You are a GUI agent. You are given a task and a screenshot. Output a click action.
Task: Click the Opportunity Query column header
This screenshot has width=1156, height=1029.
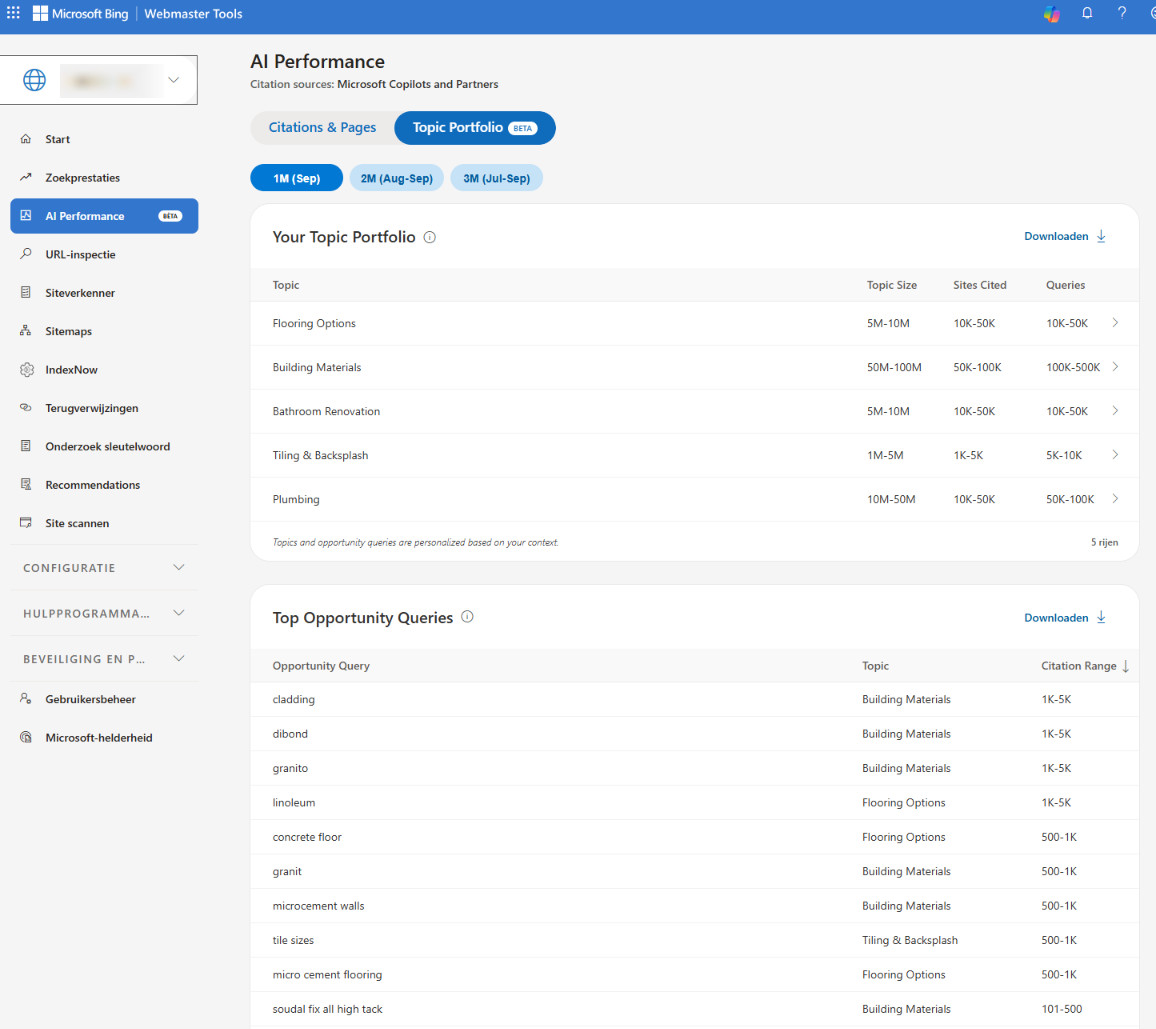click(x=321, y=666)
